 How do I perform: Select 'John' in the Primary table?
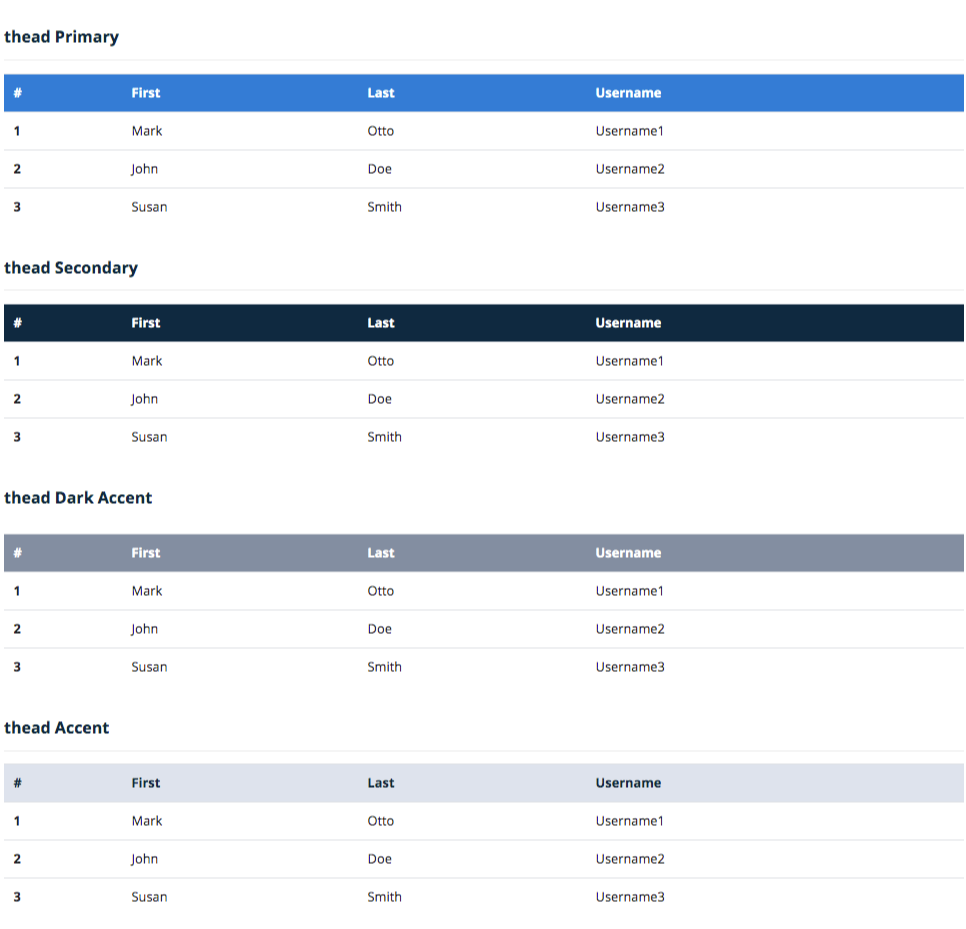(145, 169)
